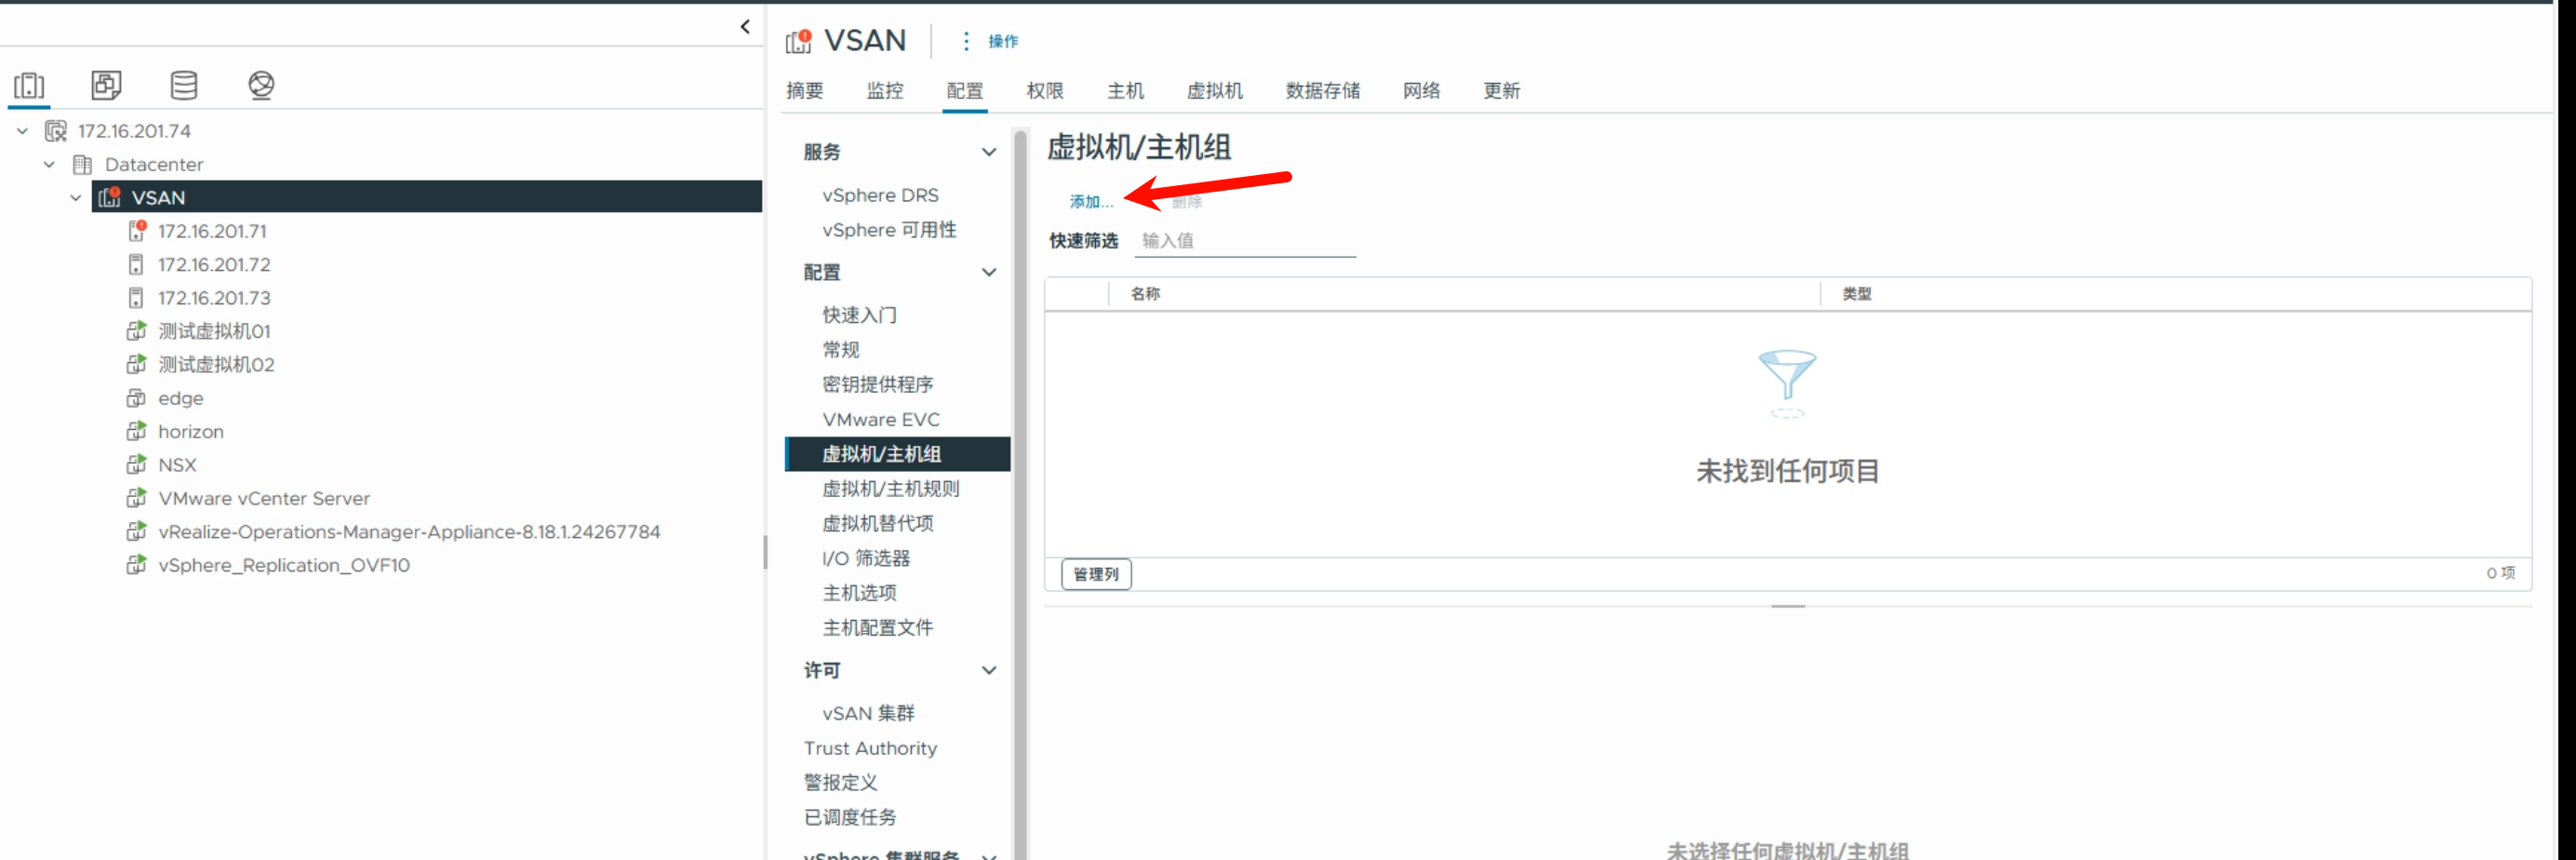Click VM icon next to horizon
The height and width of the screenshot is (860, 2576).
click(136, 431)
